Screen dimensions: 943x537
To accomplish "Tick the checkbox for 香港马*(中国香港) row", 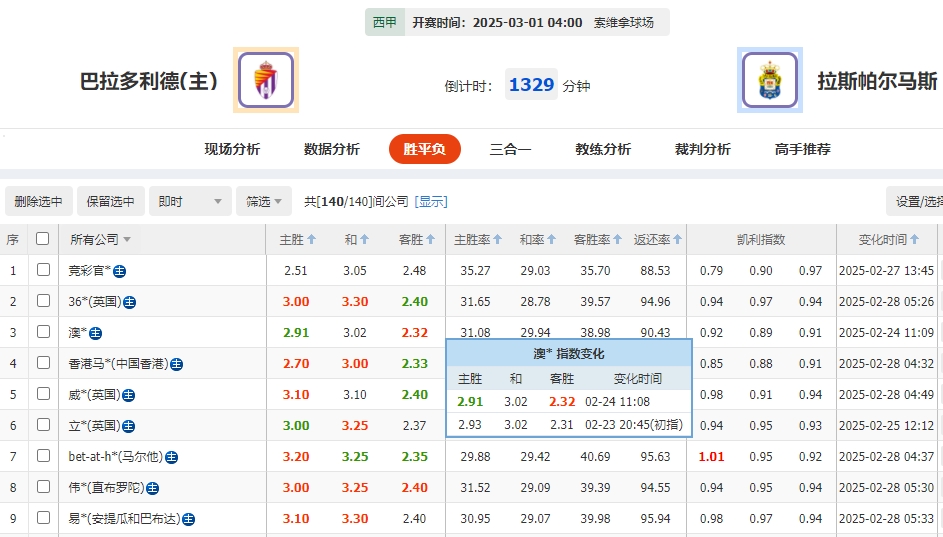I will tap(43, 363).
